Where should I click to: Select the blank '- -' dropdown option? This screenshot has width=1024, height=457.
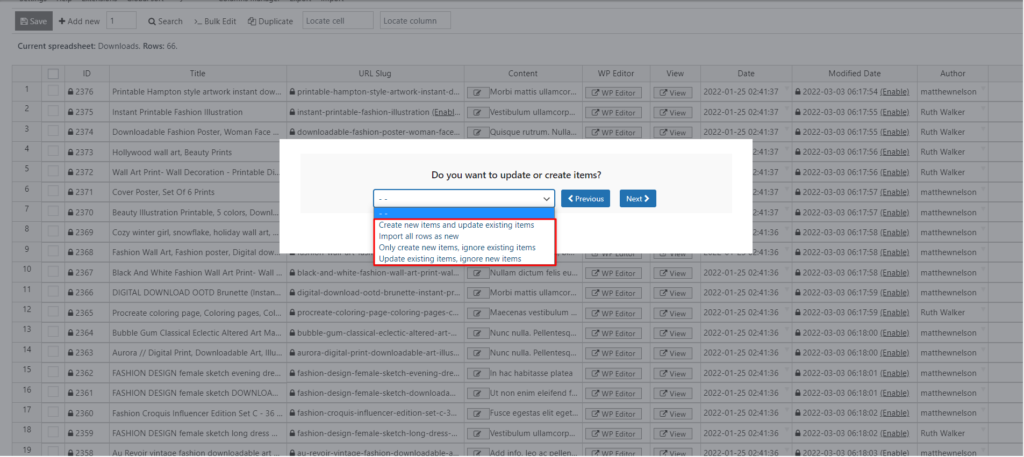coord(464,213)
